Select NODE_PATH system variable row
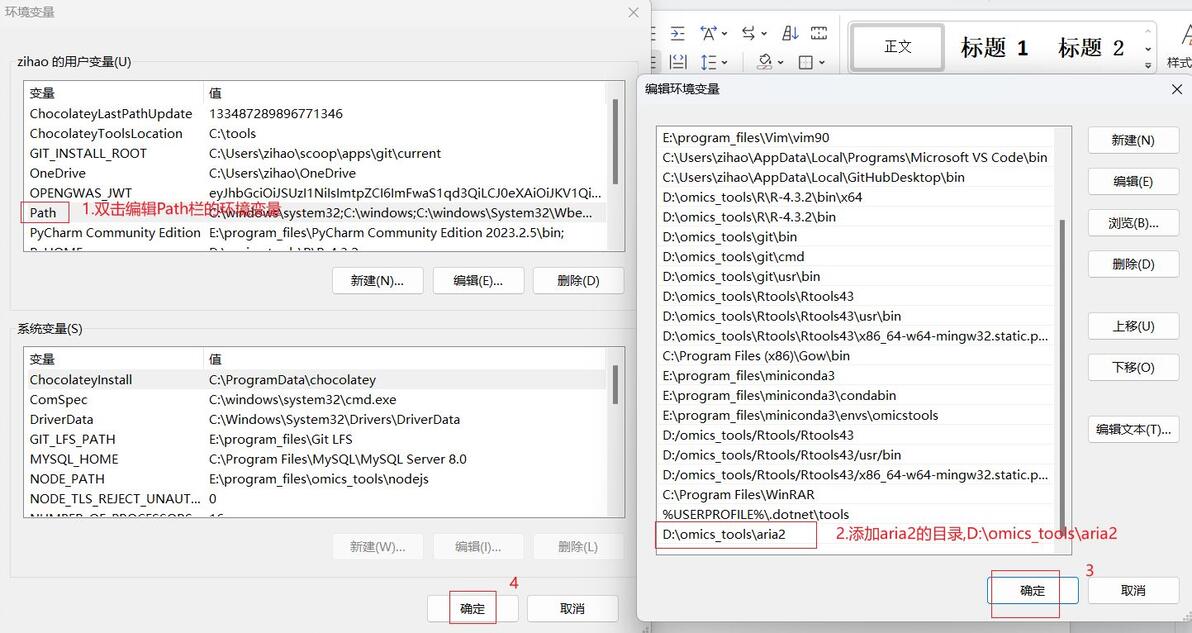 (315, 479)
